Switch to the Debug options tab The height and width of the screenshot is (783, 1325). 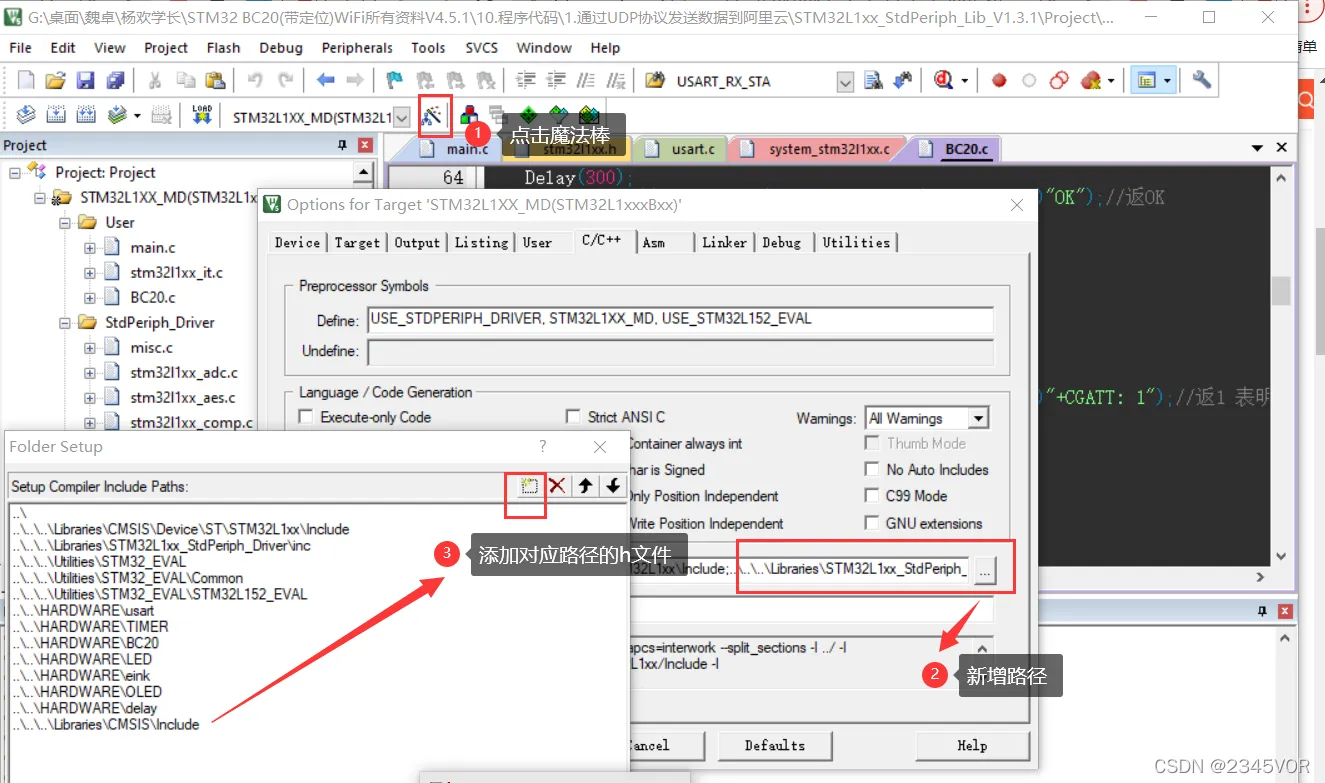click(781, 242)
